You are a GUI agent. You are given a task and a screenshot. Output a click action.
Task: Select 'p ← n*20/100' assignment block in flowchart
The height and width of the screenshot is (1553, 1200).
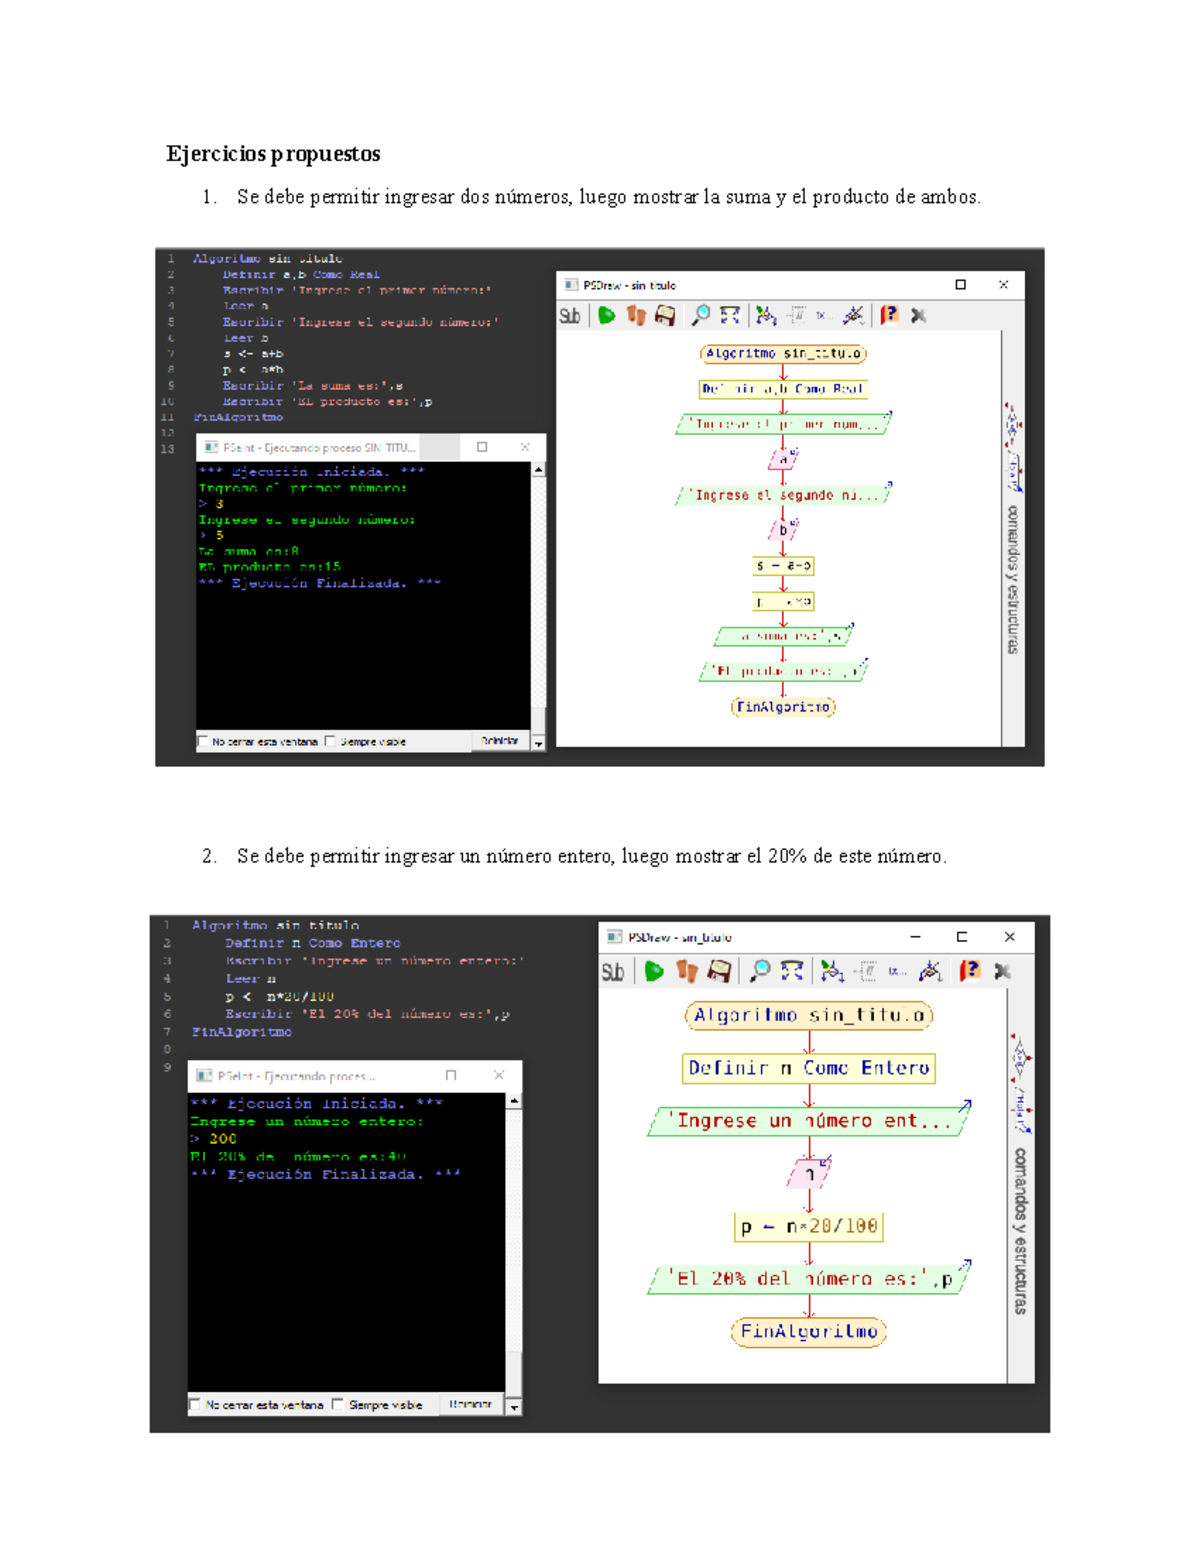[x=809, y=1227]
